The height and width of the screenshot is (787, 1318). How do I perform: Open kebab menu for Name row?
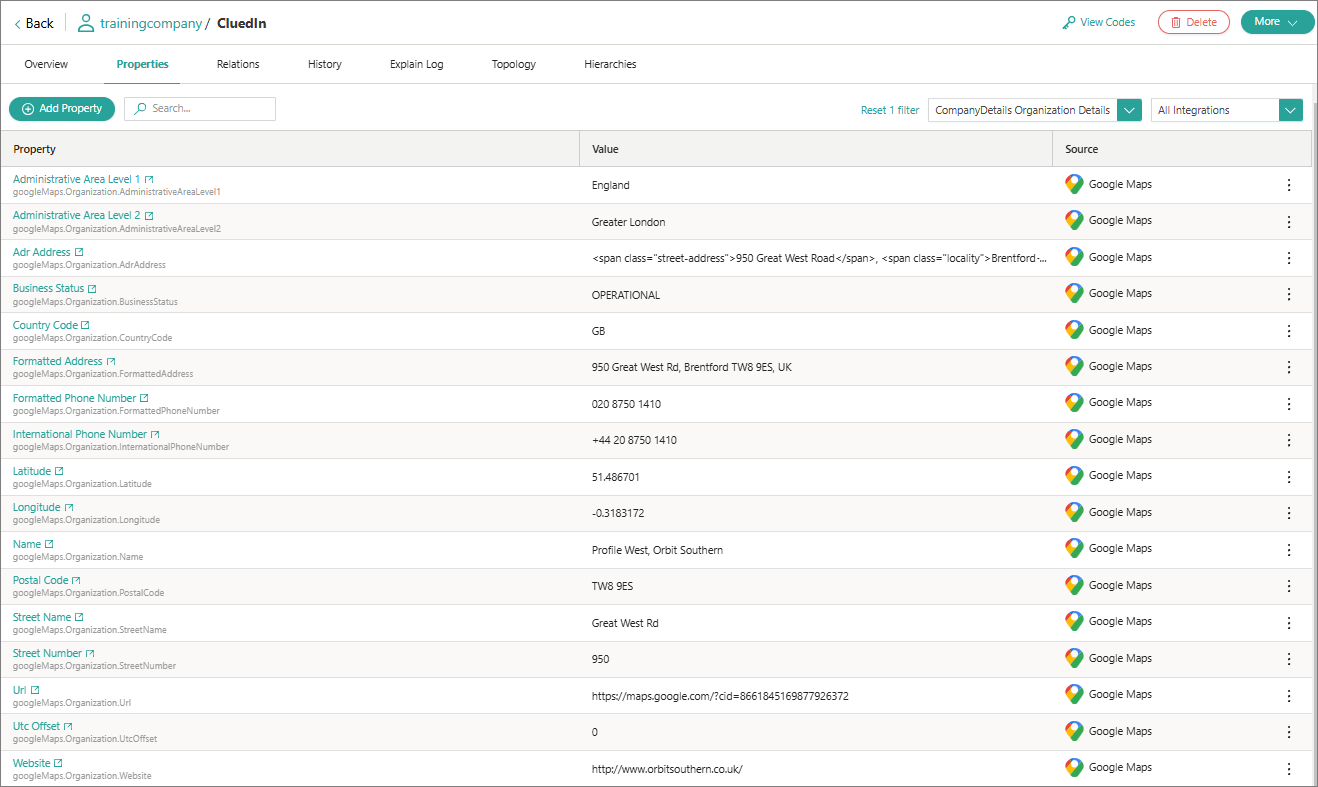1289,550
